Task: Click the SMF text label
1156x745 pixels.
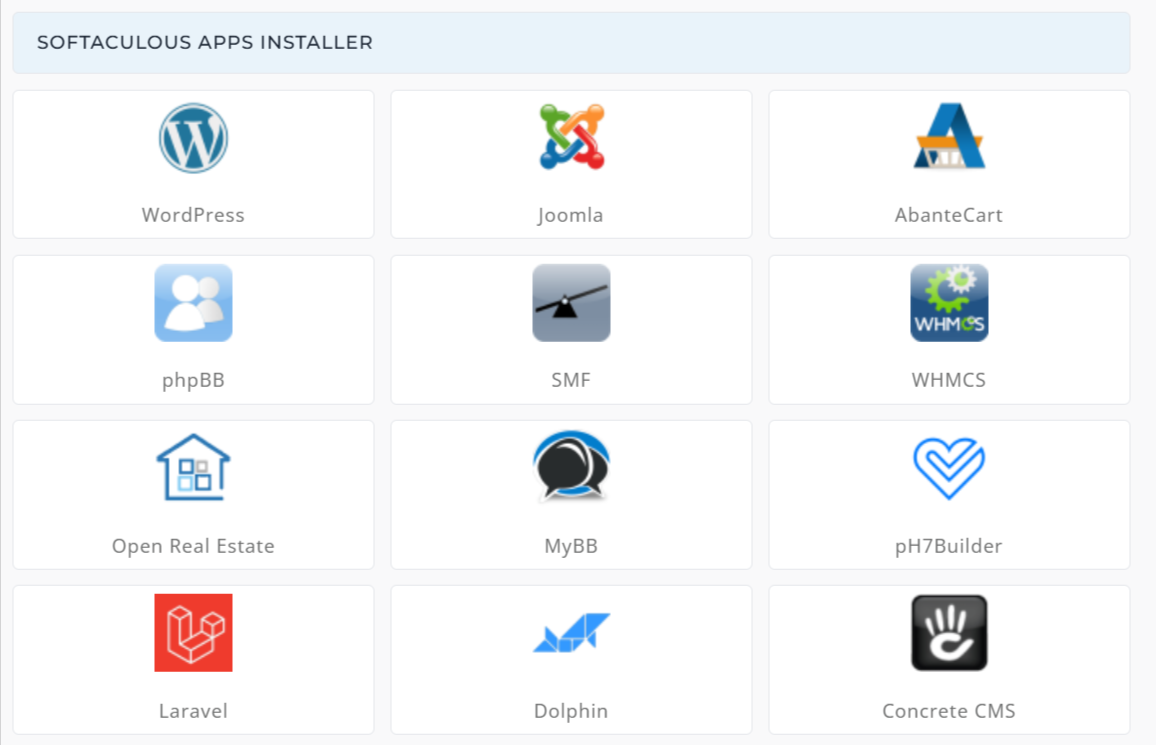Action: coord(571,380)
